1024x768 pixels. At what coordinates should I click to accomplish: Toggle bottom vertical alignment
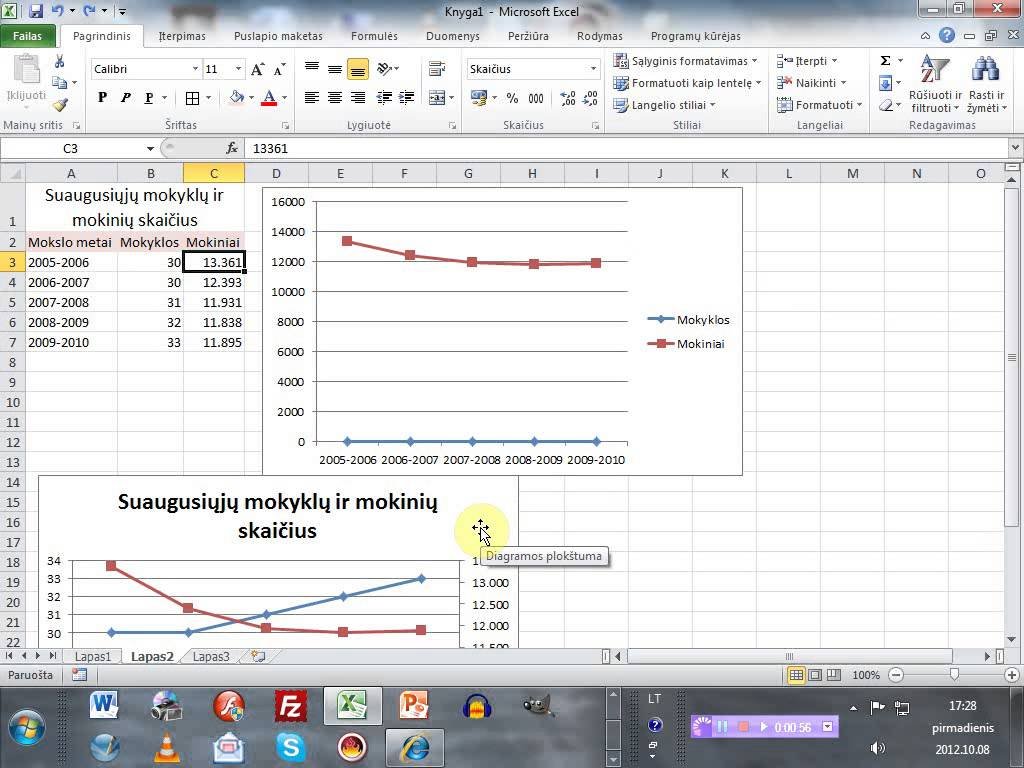coord(358,69)
